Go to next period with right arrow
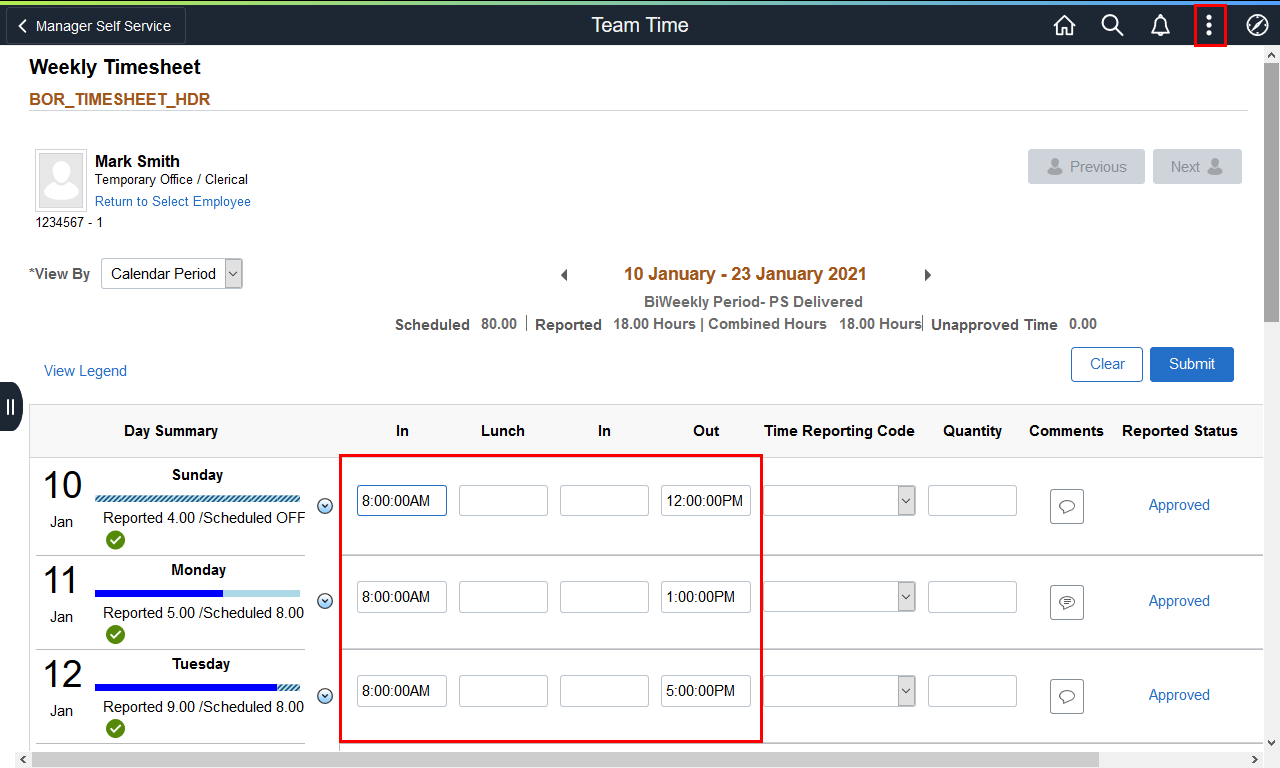Image resolution: width=1280 pixels, height=768 pixels. coord(927,275)
